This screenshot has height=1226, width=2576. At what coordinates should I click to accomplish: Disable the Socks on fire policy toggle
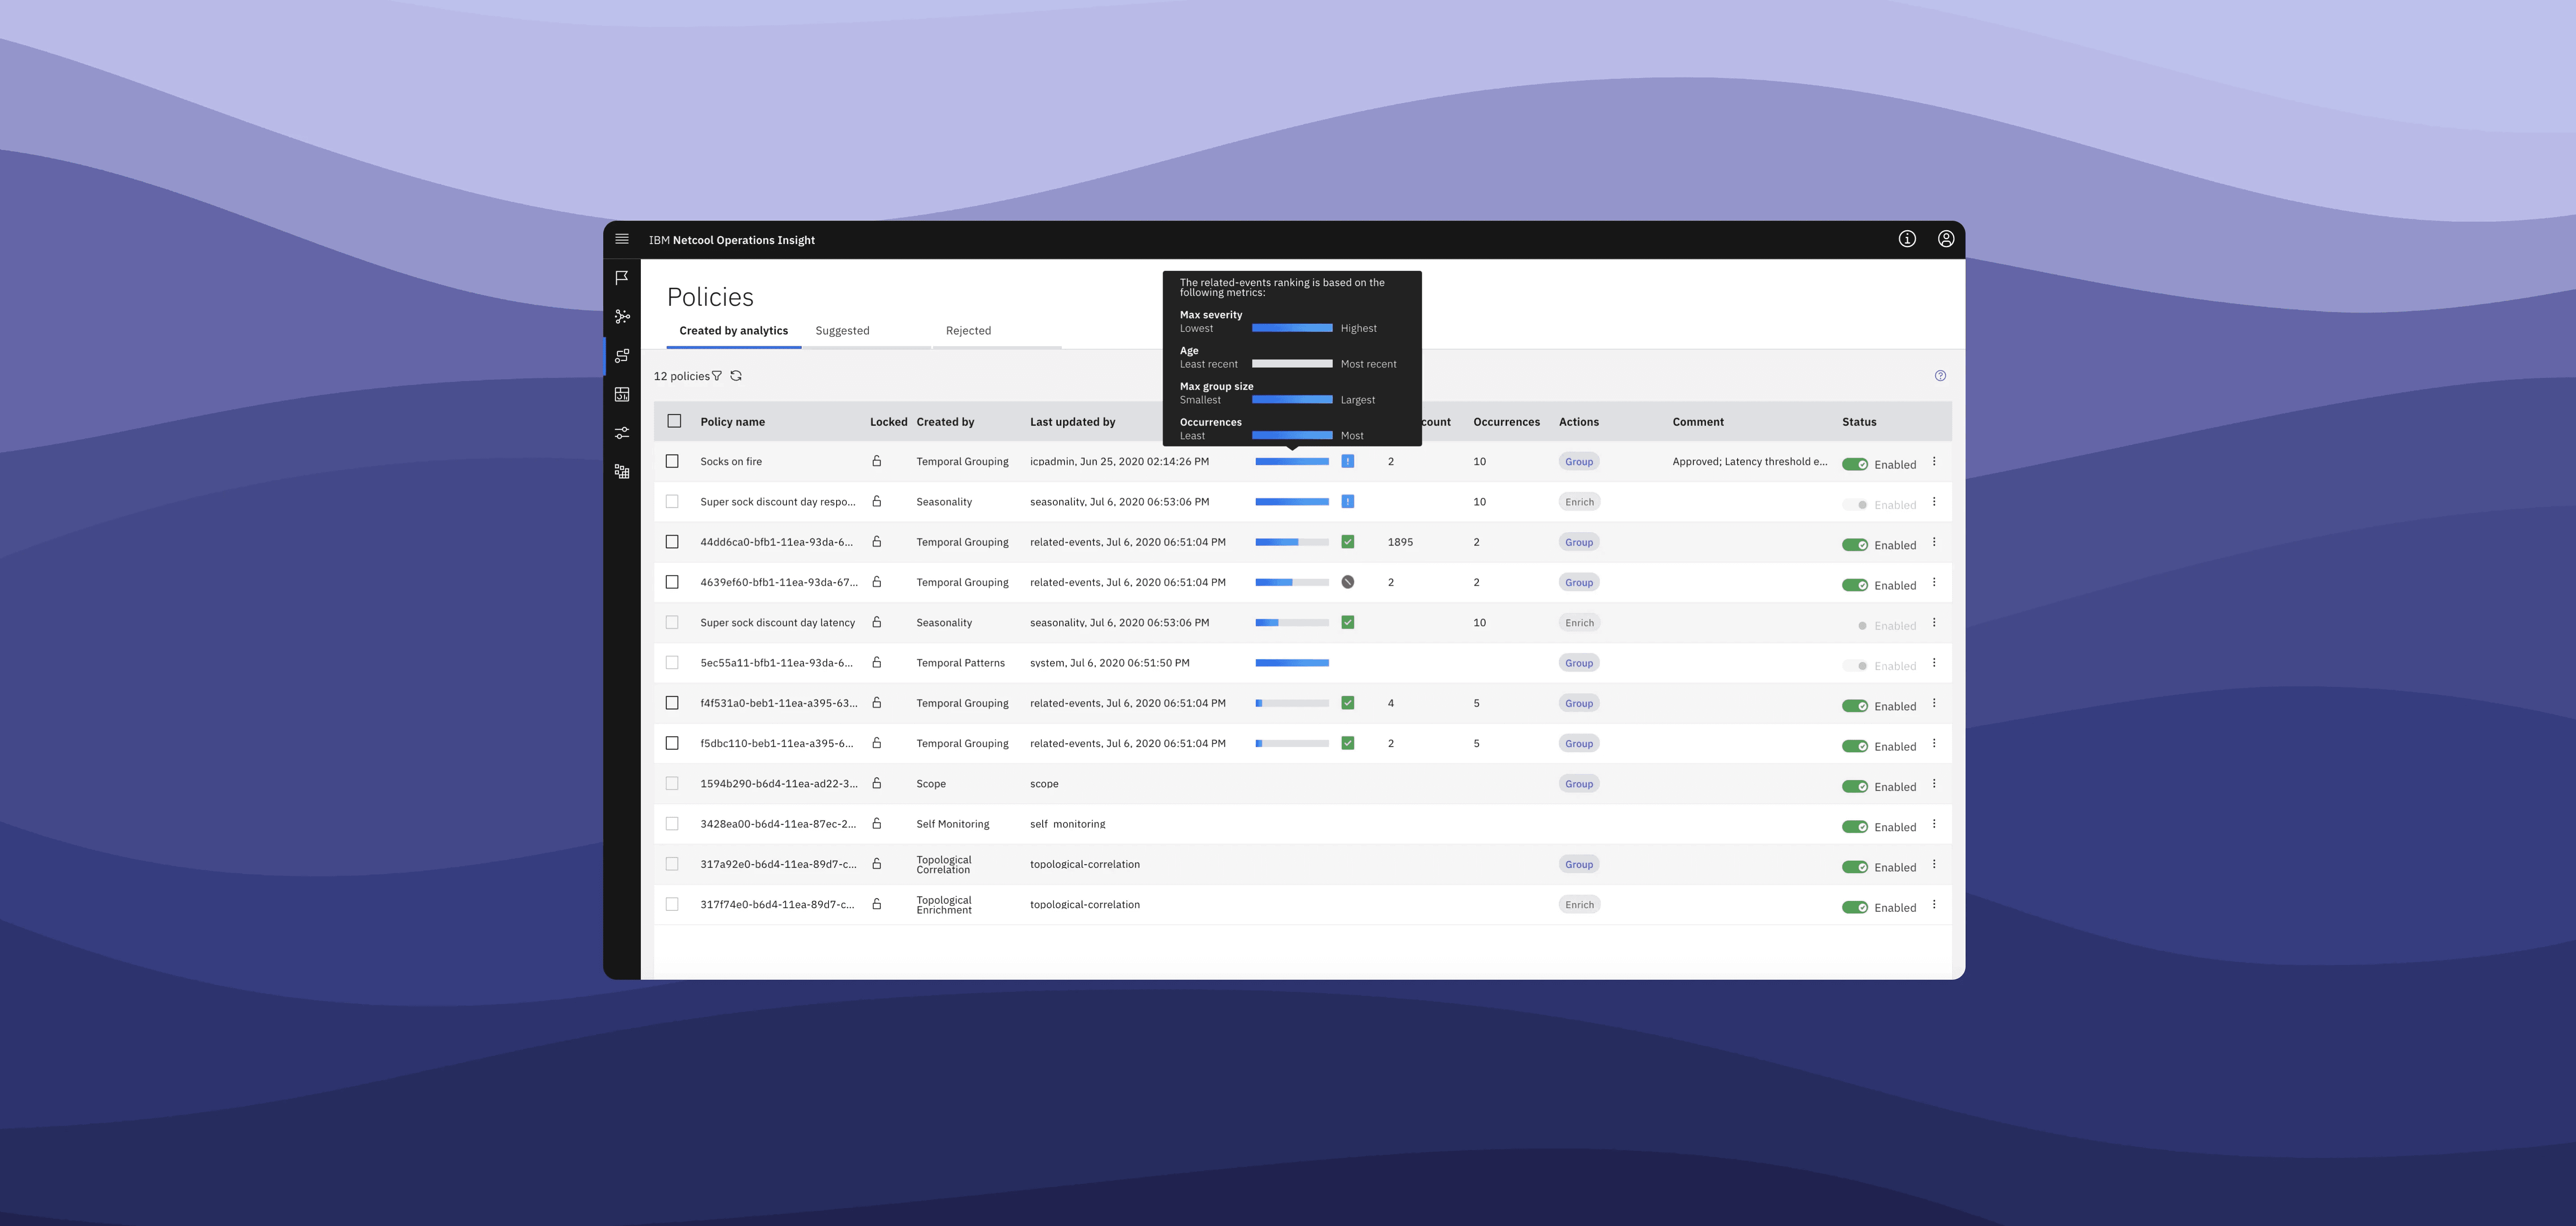tap(1855, 464)
